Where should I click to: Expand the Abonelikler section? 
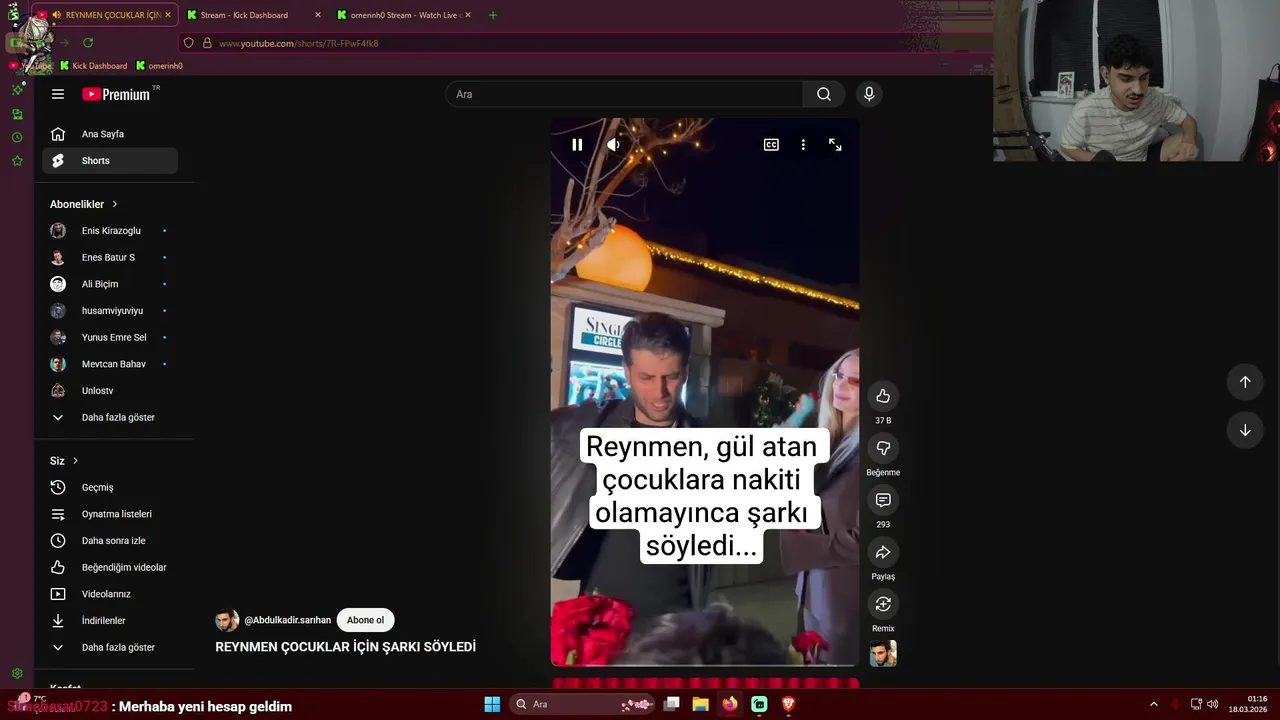pos(84,204)
